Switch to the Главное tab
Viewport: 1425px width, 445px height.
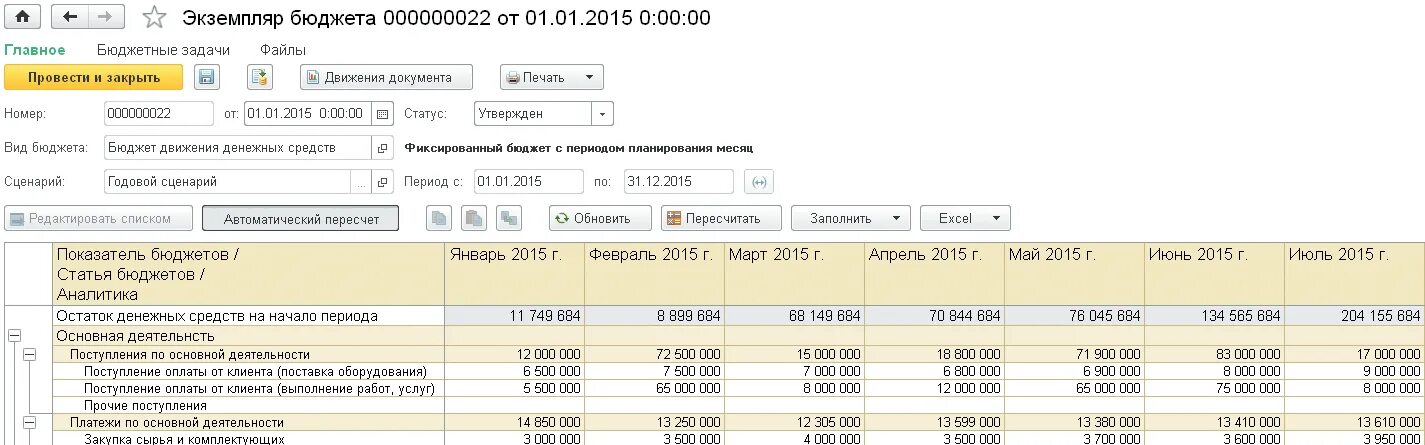35,50
